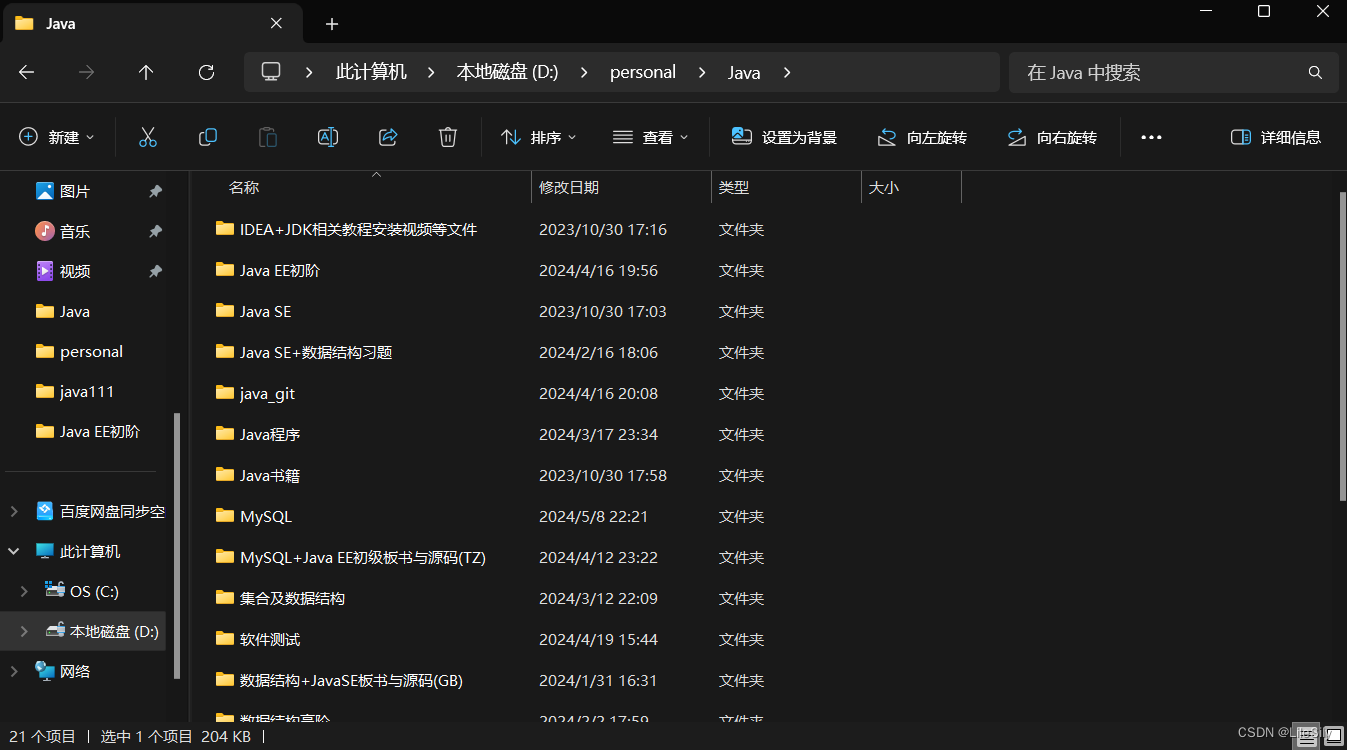Click the navigation pane scrollbar
Screen dimensions: 1347x750
click(x=177, y=545)
